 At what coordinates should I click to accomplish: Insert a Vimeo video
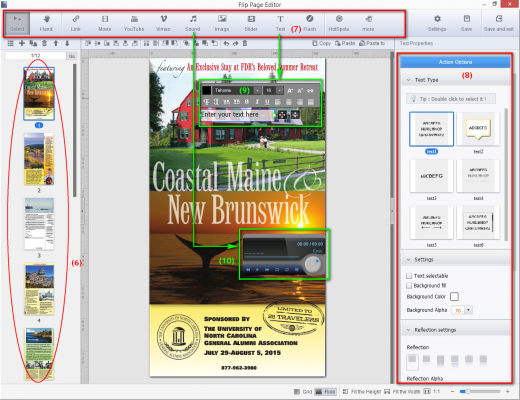coord(163,23)
